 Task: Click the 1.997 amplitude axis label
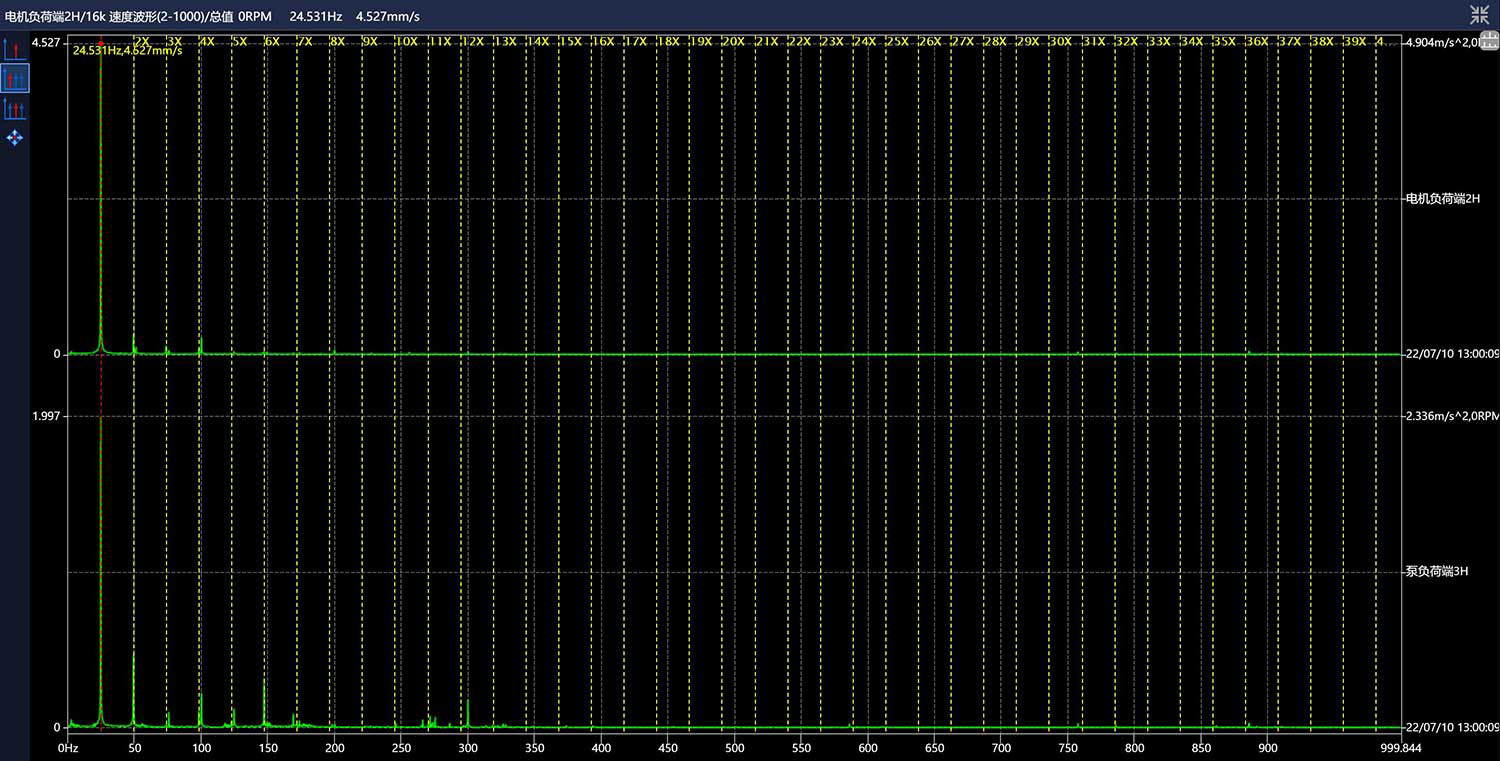(46, 416)
